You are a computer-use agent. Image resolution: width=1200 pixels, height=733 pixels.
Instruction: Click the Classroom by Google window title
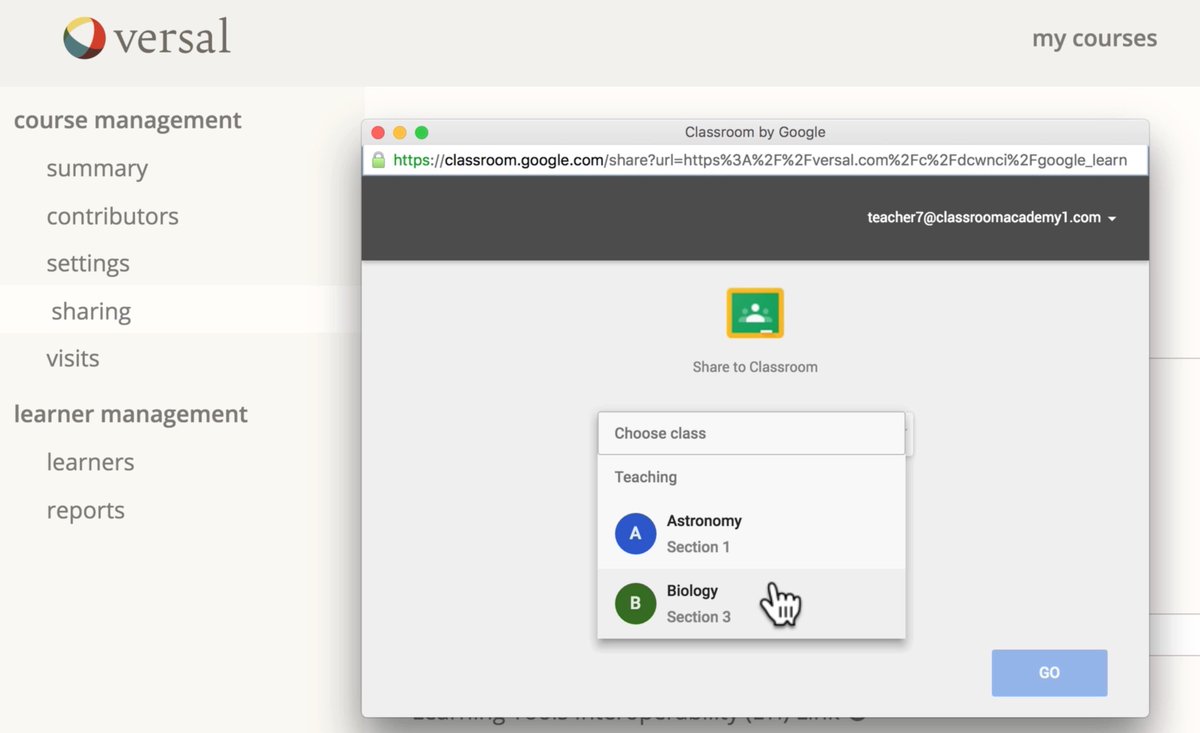(x=755, y=132)
